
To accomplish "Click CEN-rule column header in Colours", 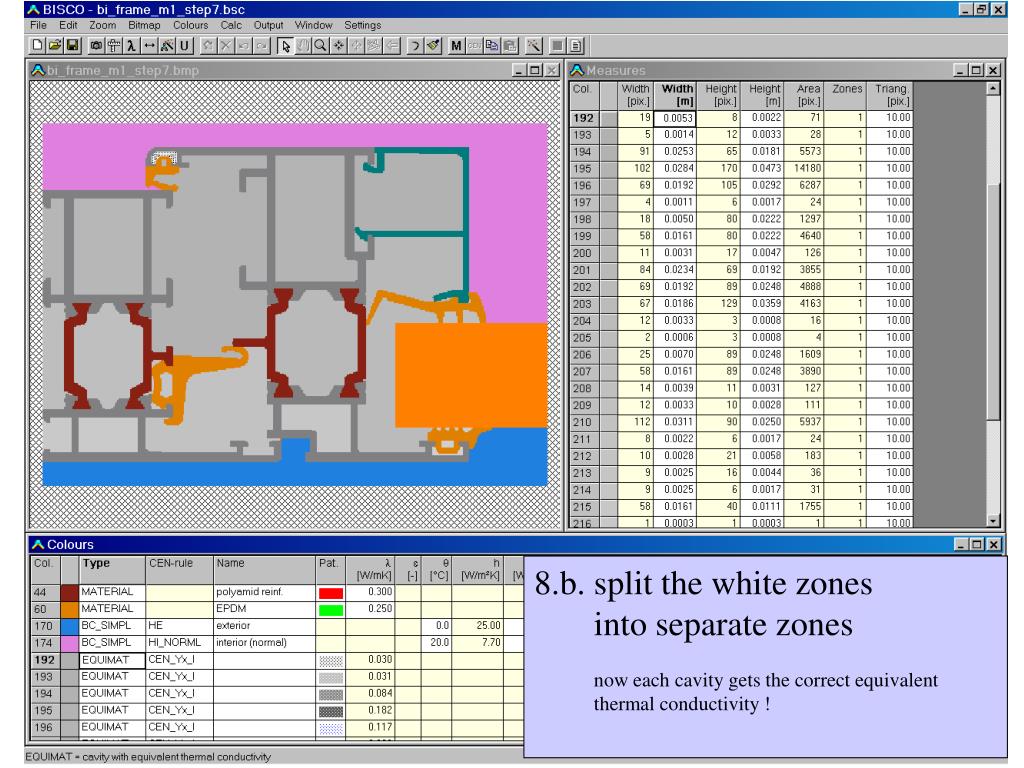I will pyautogui.click(x=179, y=569).
